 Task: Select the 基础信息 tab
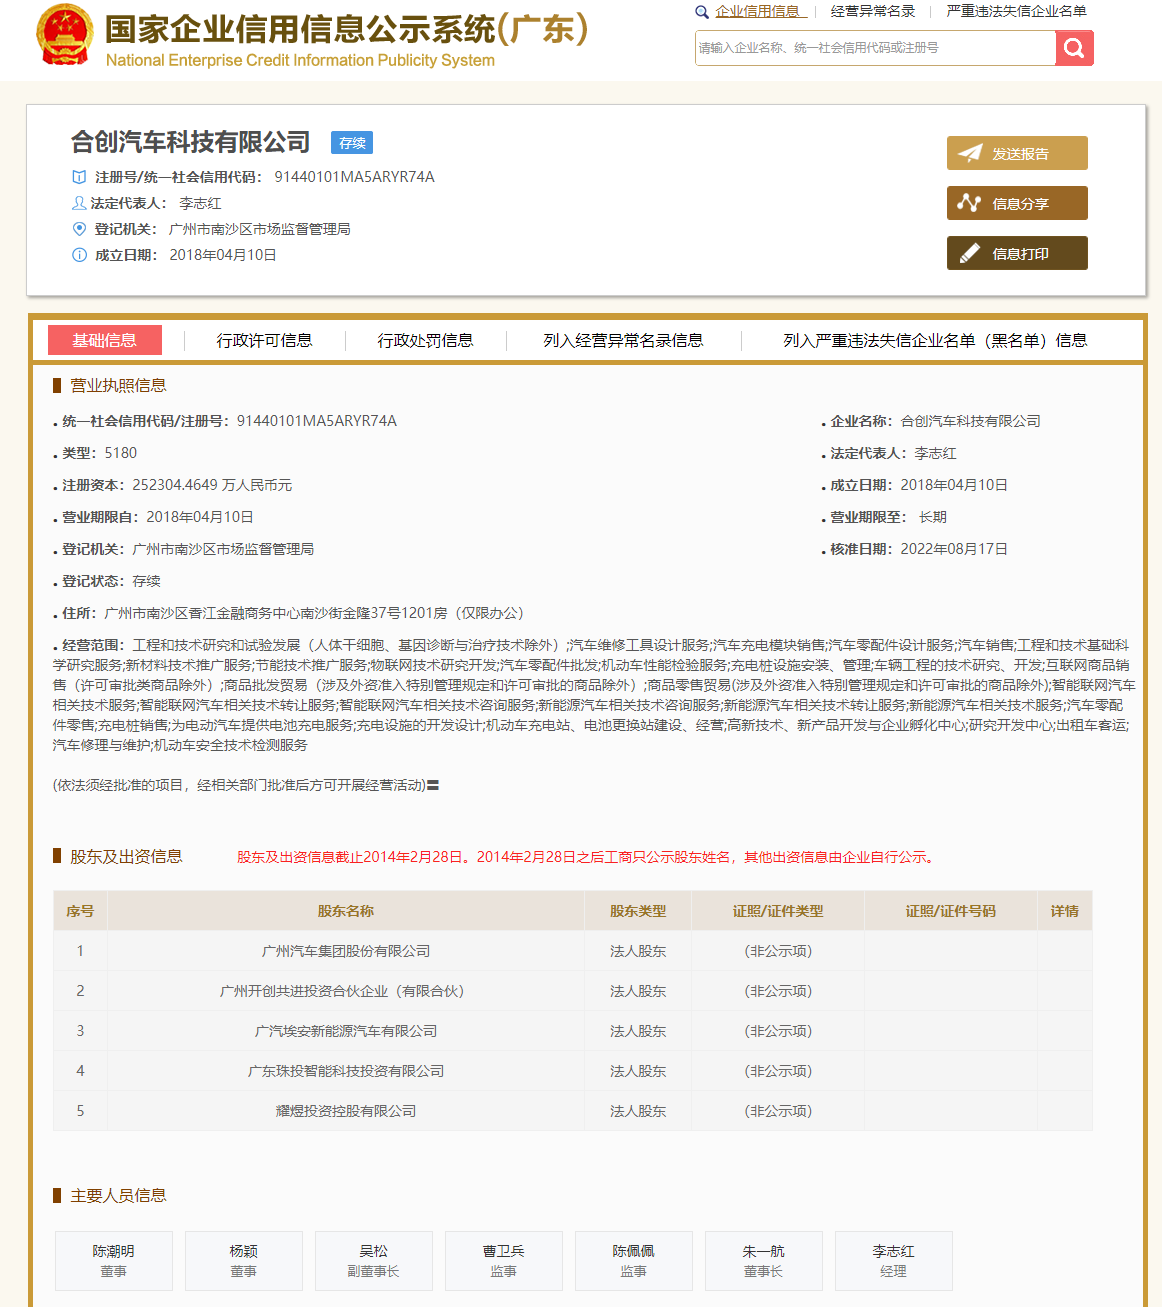[x=104, y=341]
